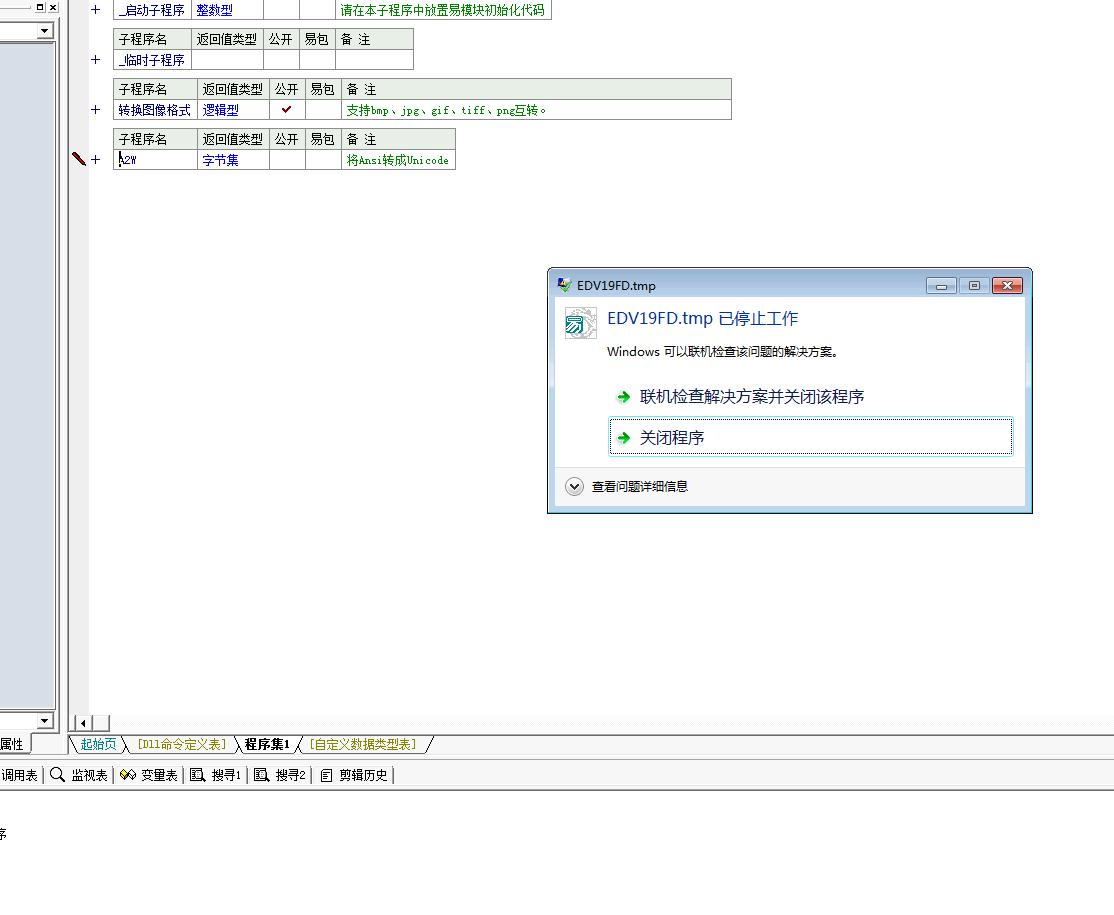Open the 变量表 tab
Viewport: 1114px width, 915px height.
[148, 775]
